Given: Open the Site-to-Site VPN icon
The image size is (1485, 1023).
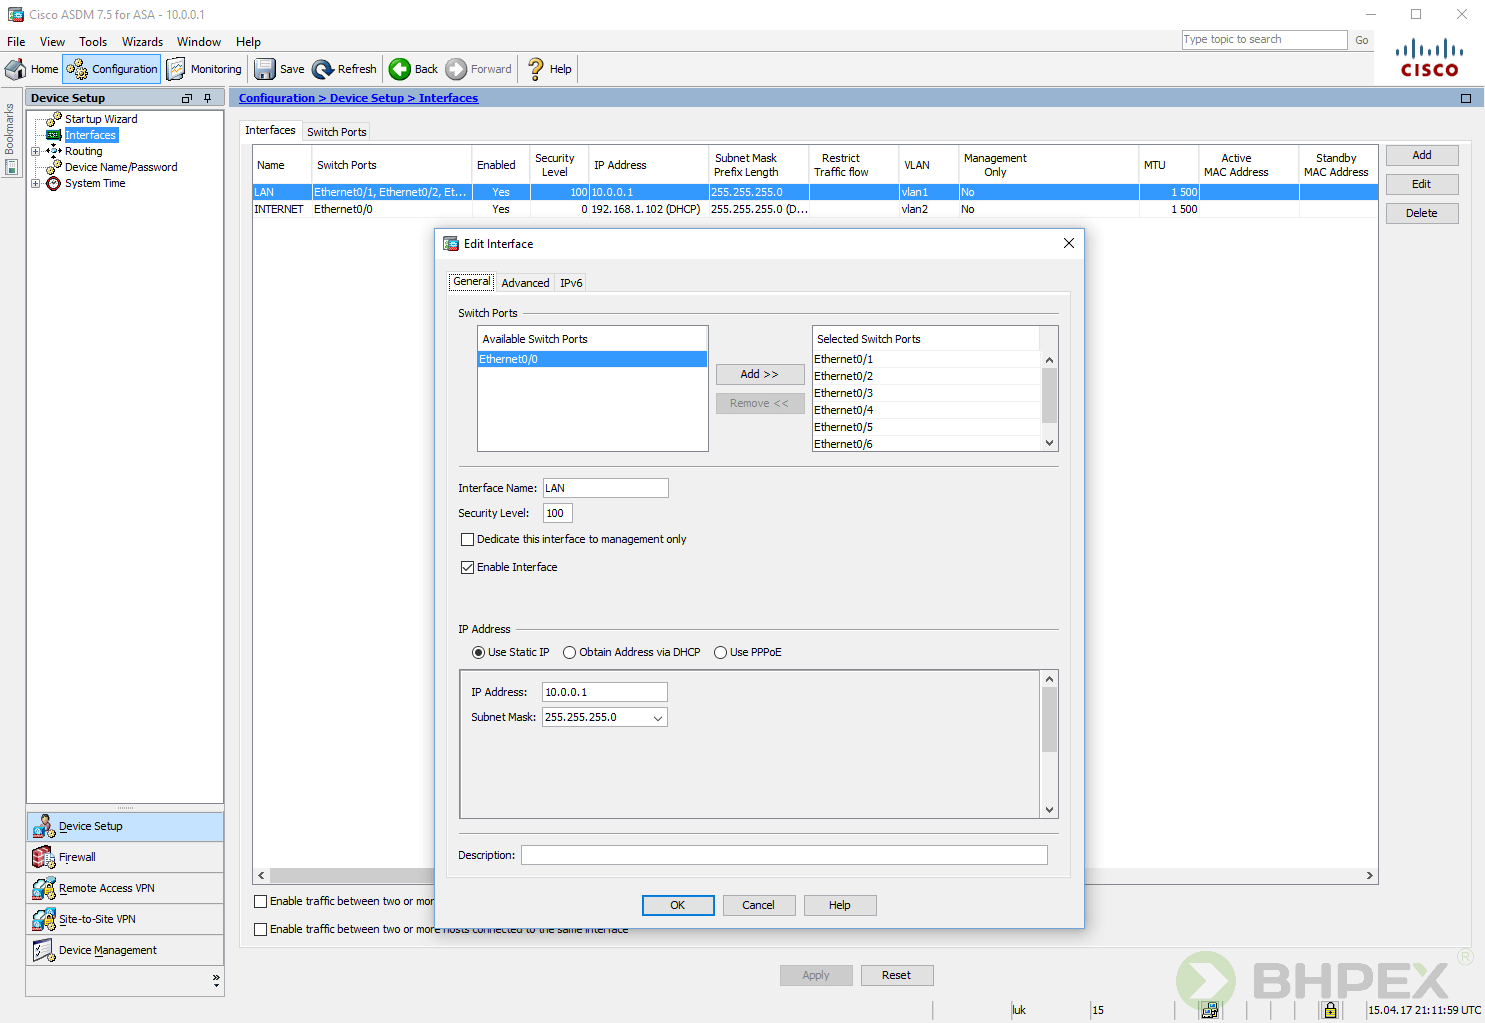Looking at the screenshot, I should [43, 919].
